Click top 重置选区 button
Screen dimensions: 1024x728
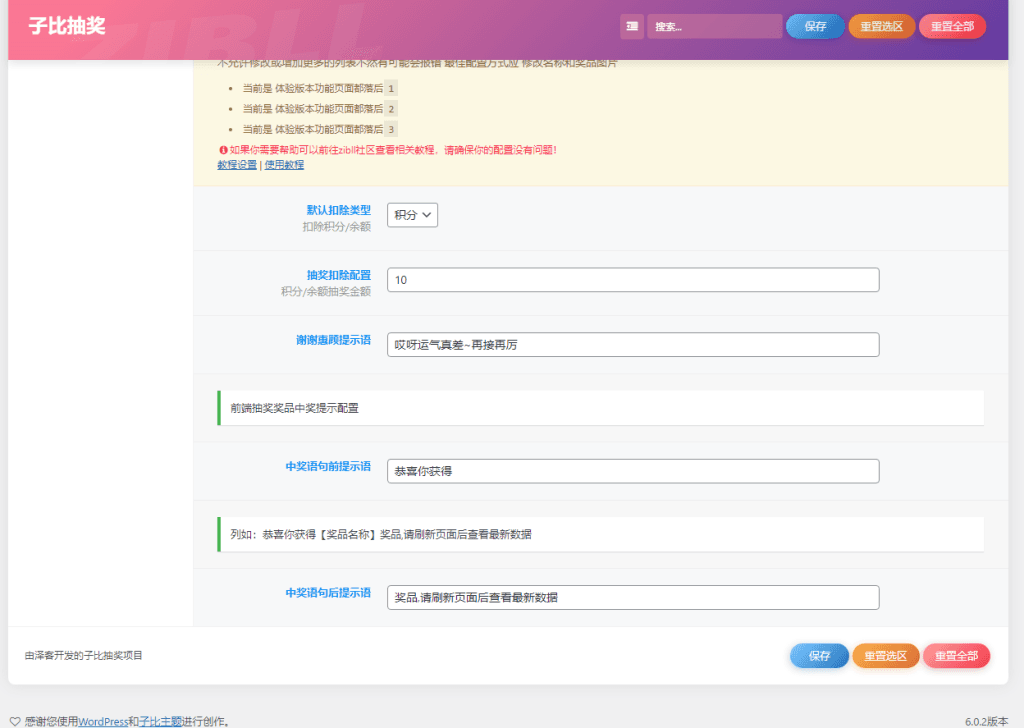pos(881,27)
